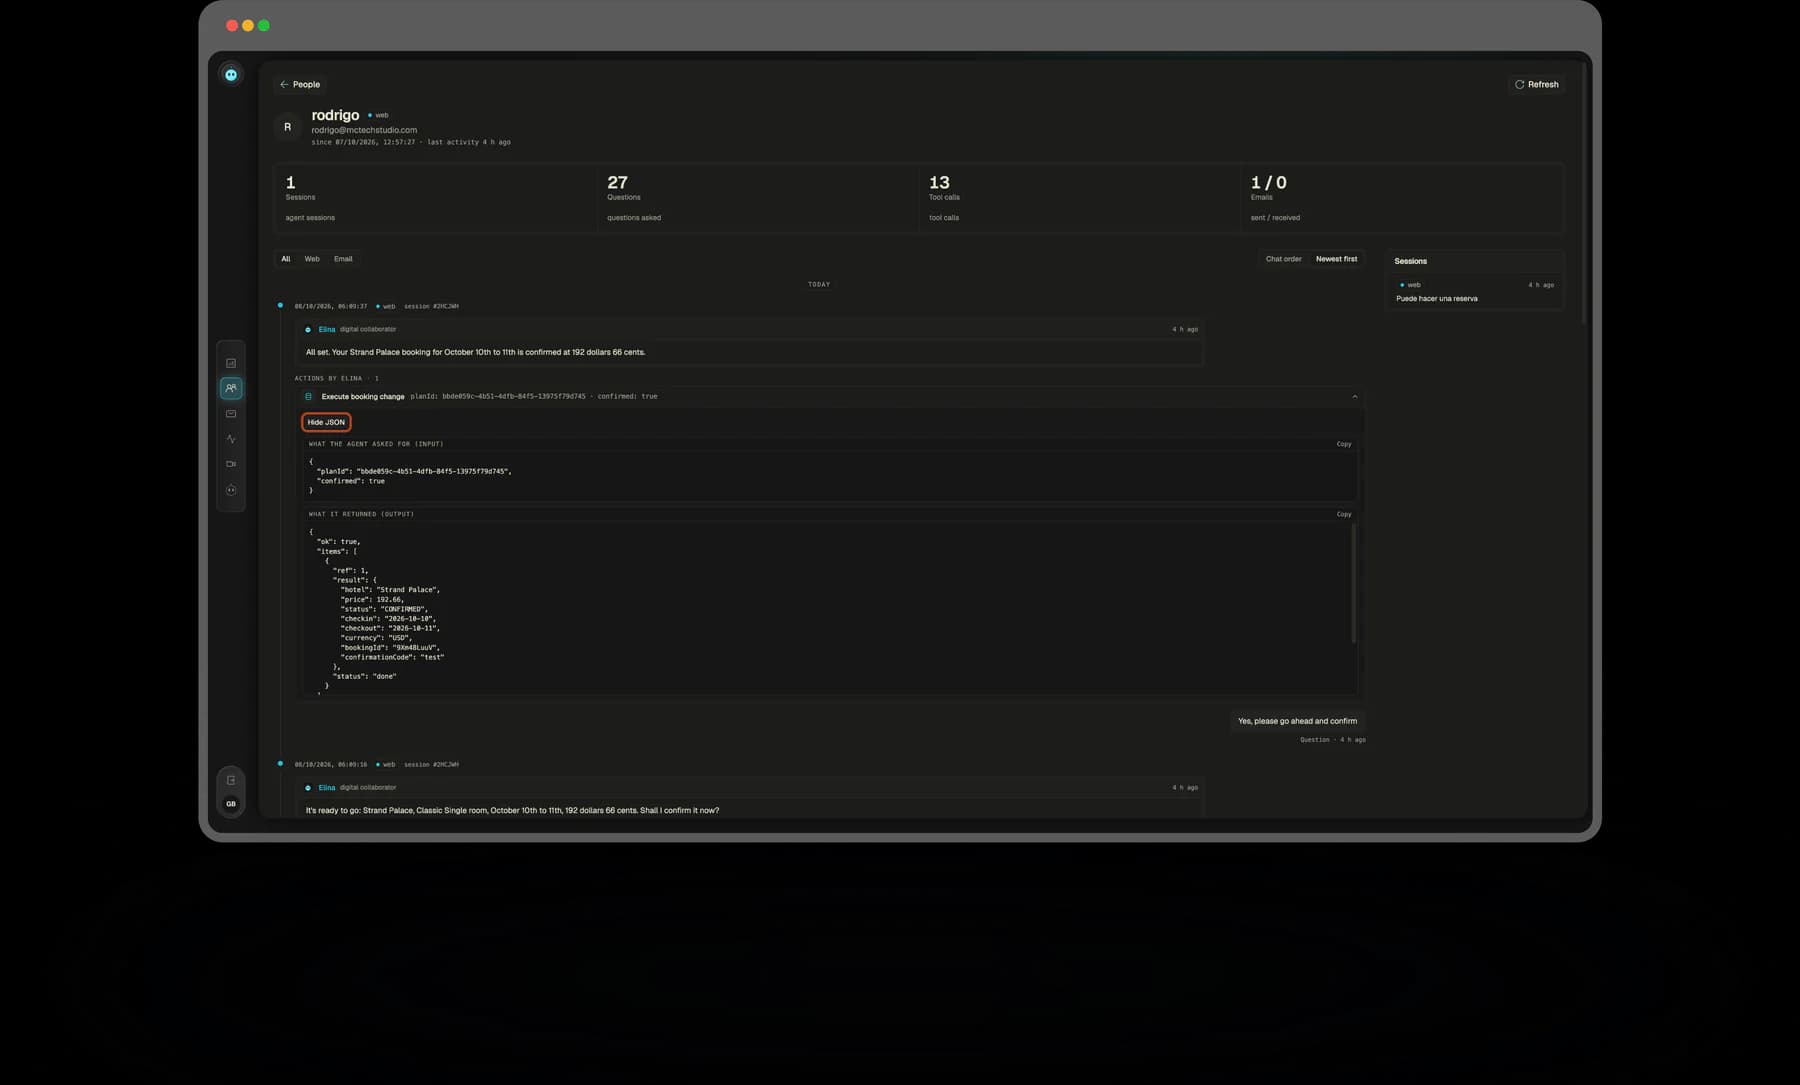Click the 'ACTIONS BY ELINA' label
The image size is (1800, 1085).
336,378
